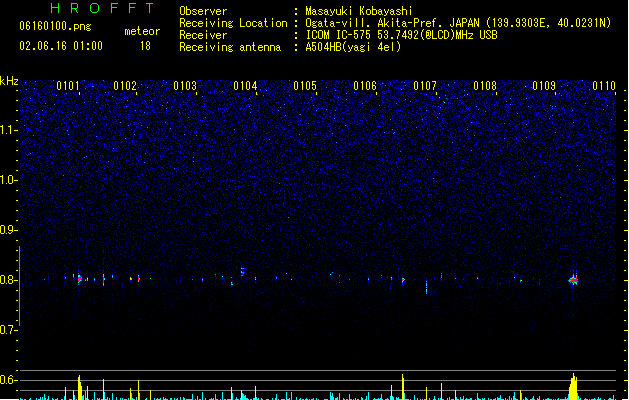Click the 0110 time marker
The image size is (629, 400).
(604, 86)
